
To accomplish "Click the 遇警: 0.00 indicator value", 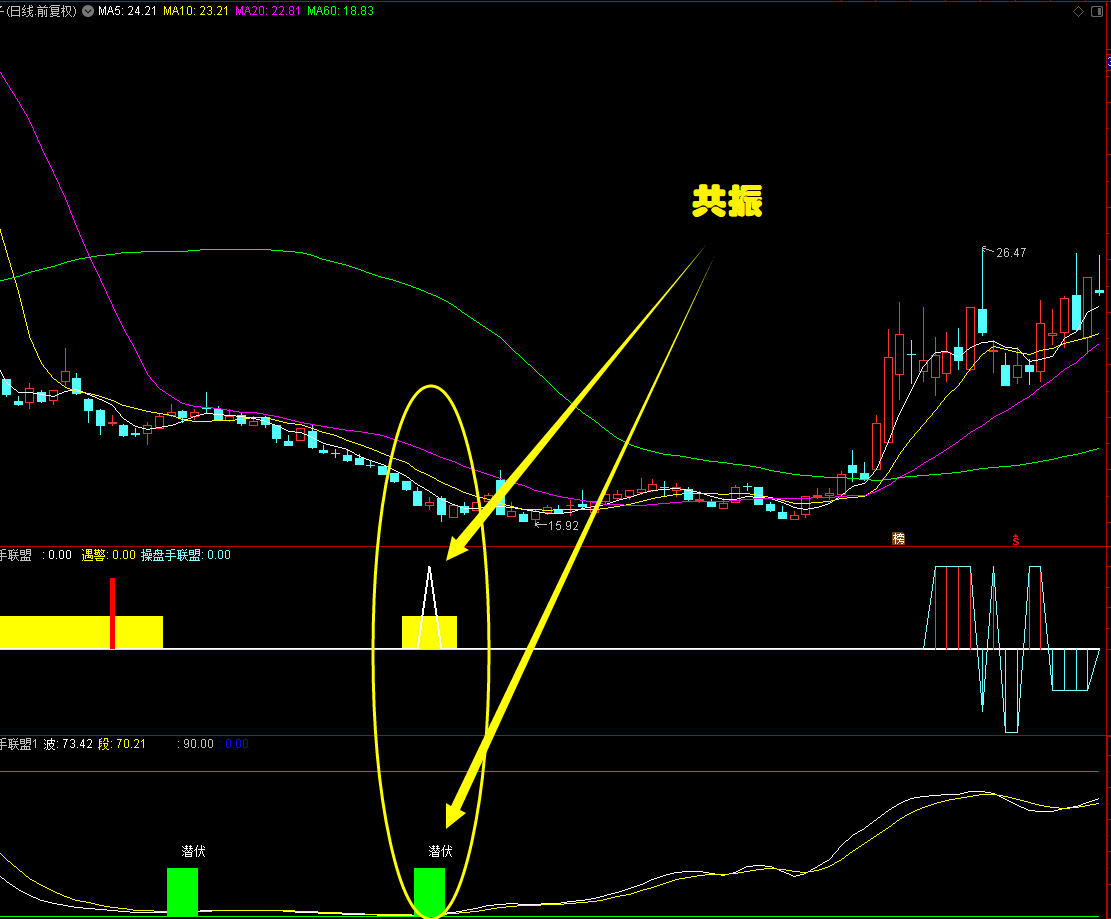I will point(108,555).
